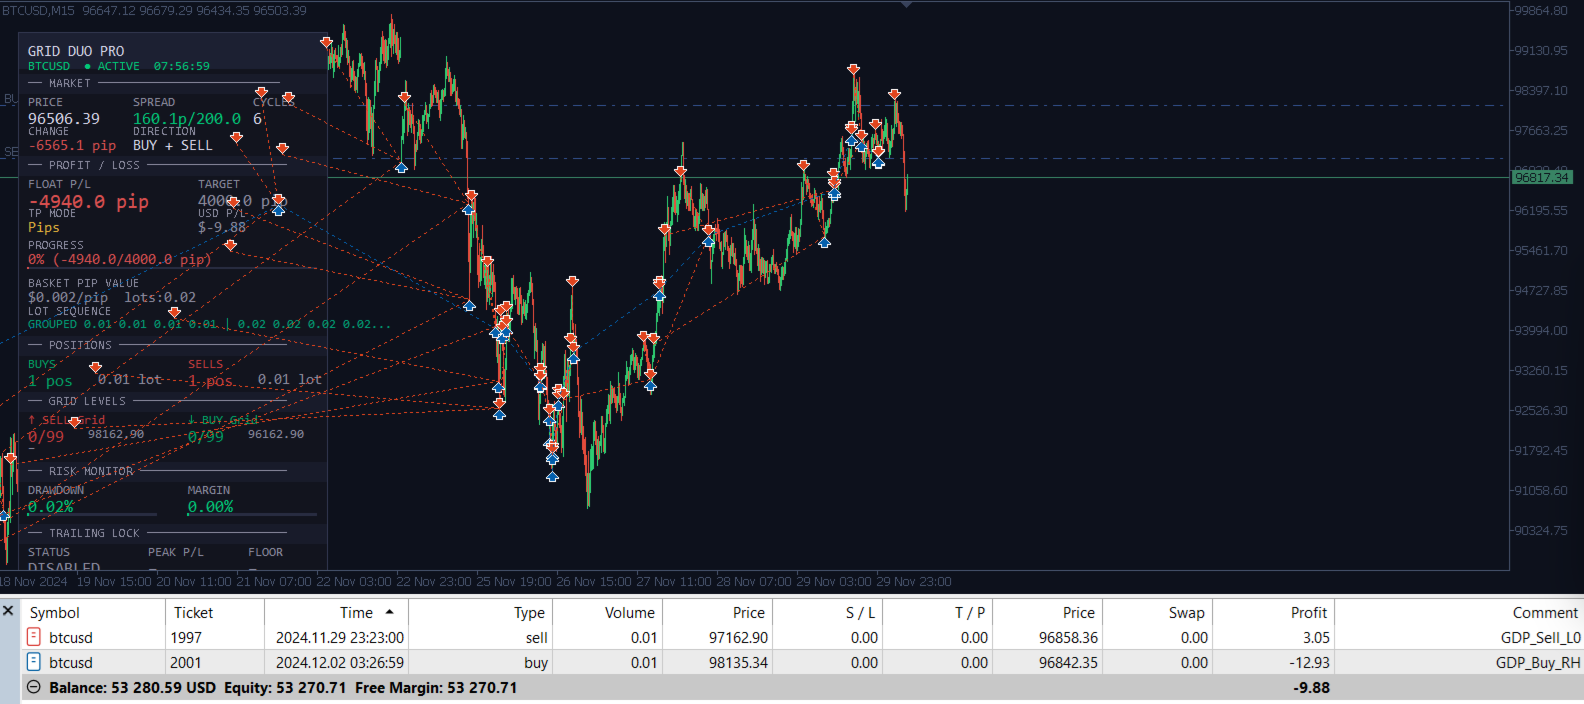
Task: Click the open time 2024.11.29 23:23:00
Action: coord(340,637)
